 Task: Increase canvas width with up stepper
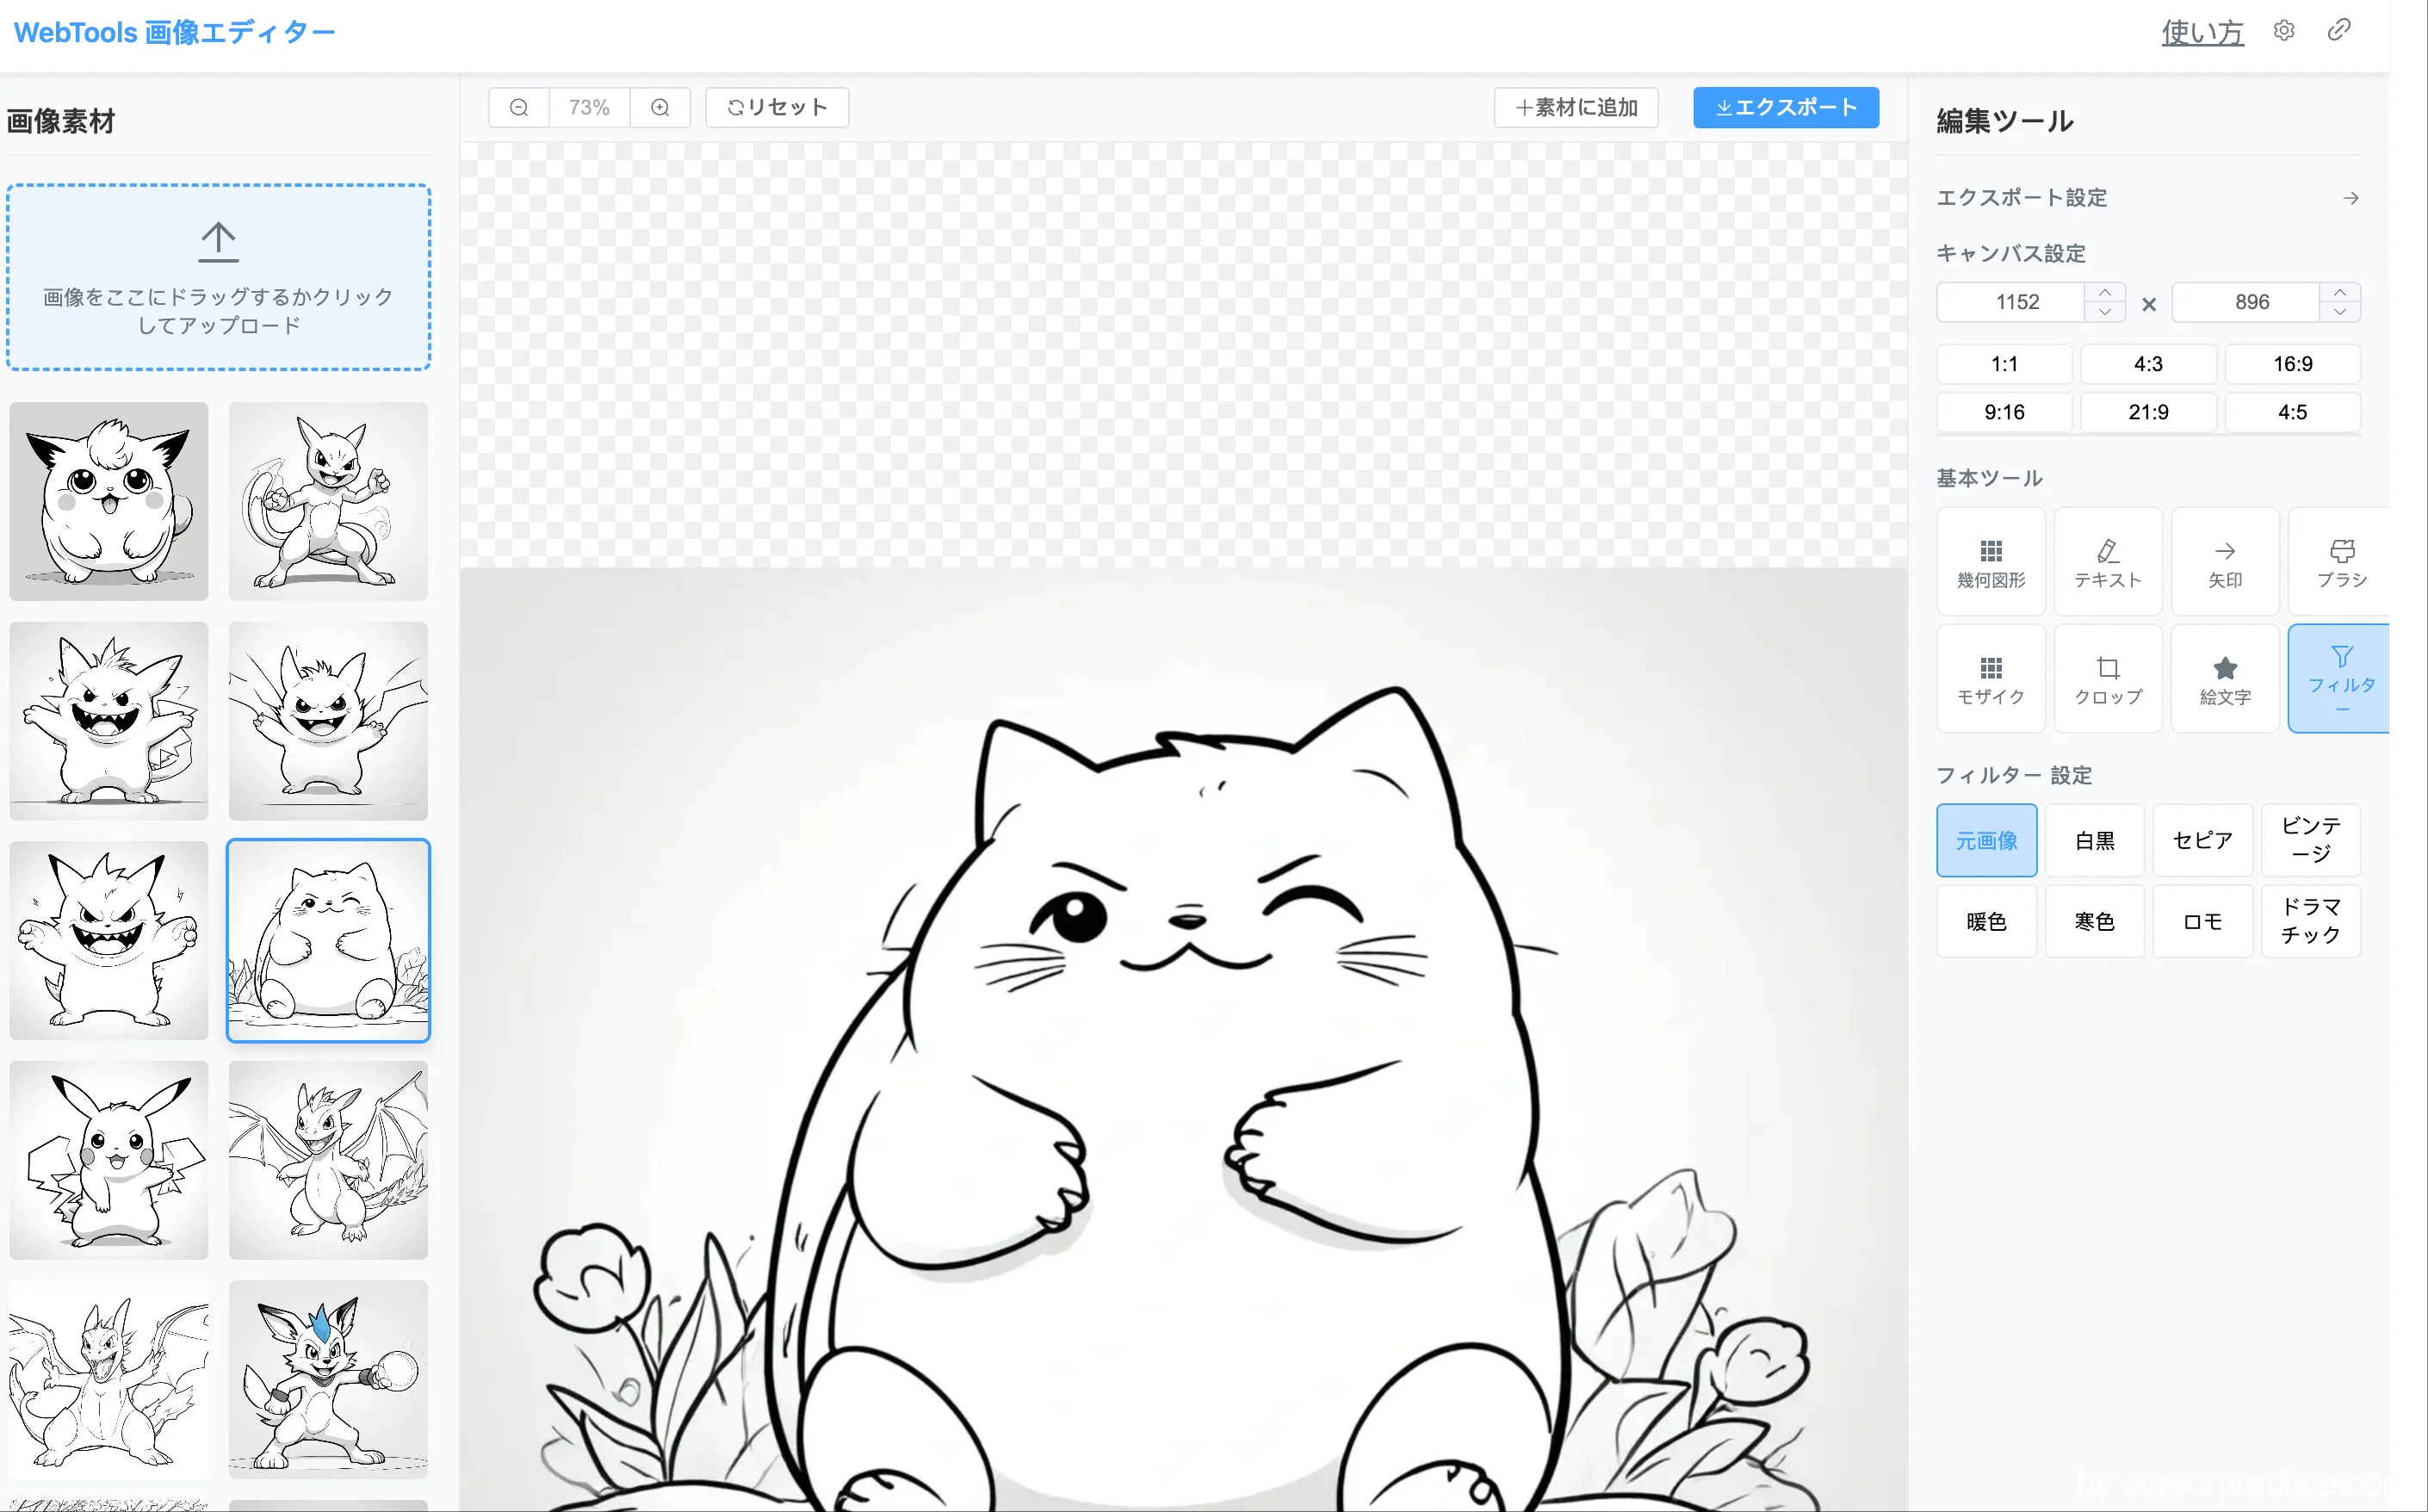[x=2105, y=293]
